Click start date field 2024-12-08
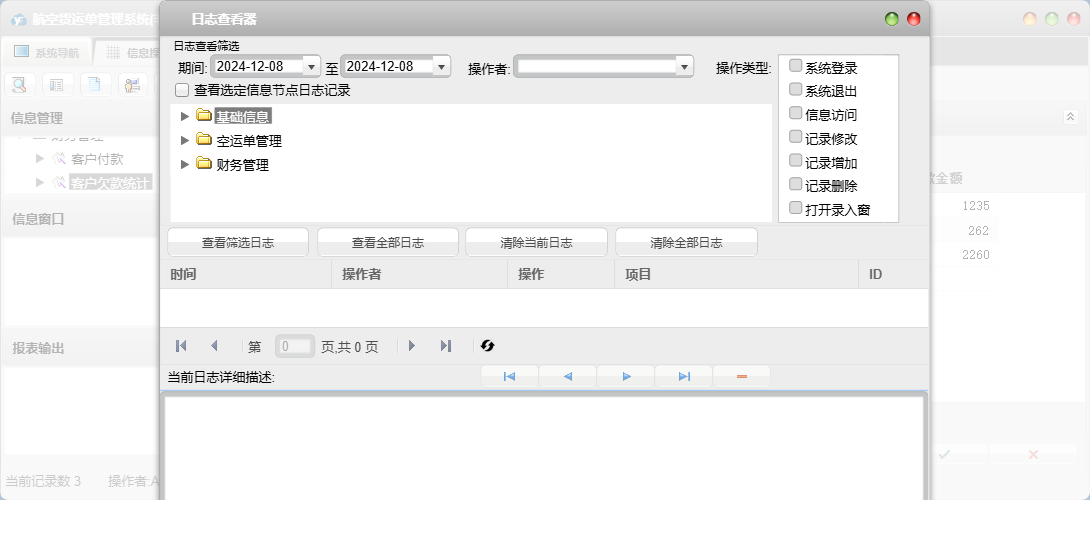This screenshot has height=544, width=1090. point(257,67)
